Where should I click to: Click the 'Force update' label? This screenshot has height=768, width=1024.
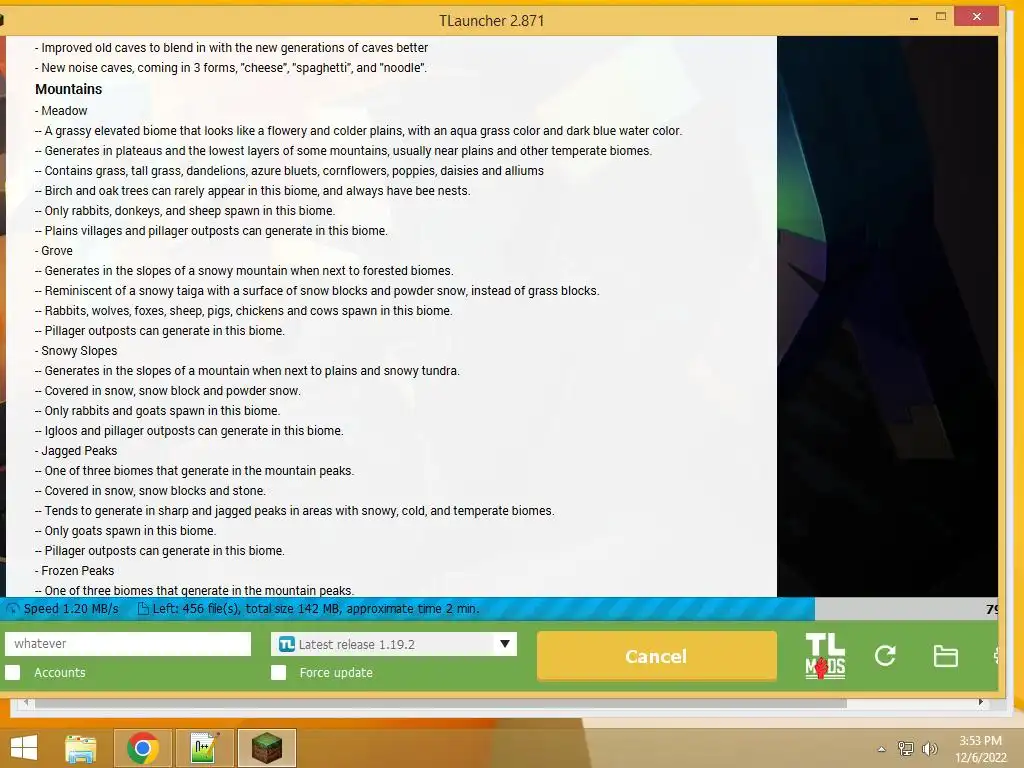coord(336,673)
